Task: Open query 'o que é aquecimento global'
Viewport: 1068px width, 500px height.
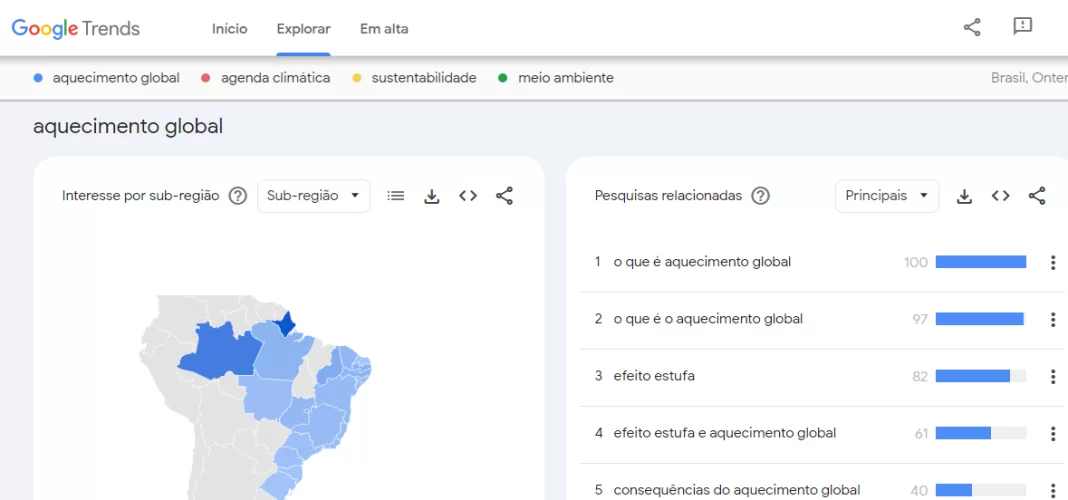Action: coord(702,262)
